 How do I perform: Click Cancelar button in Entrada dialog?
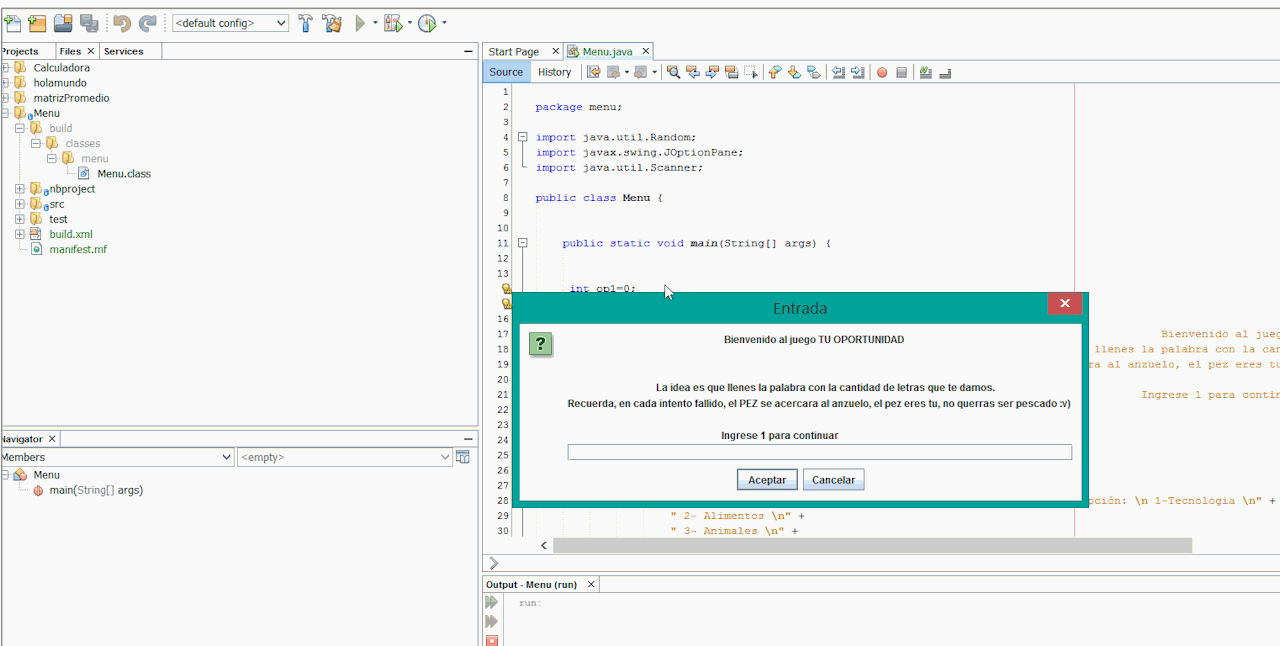pyautogui.click(x=833, y=480)
